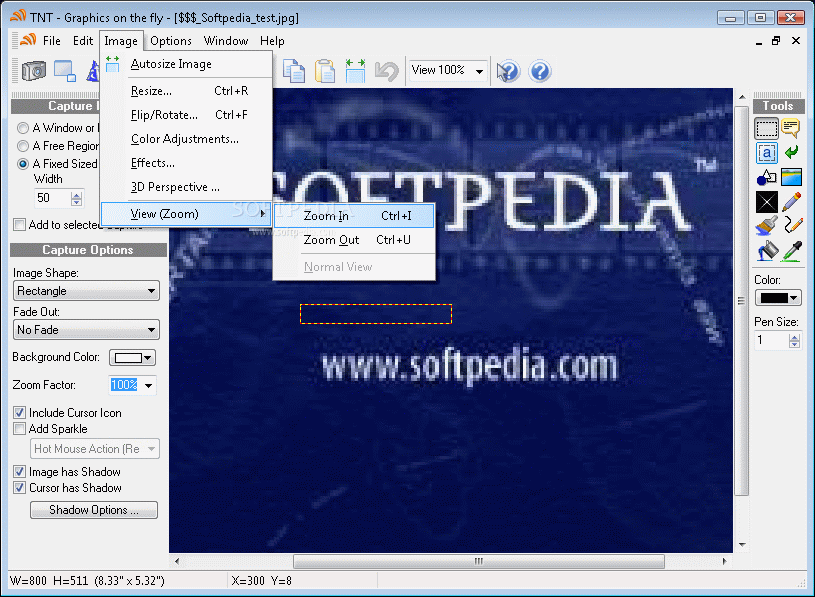This screenshot has height=597, width=815.
Task: Select Color Adjustments... menu entry
Action: [187, 139]
